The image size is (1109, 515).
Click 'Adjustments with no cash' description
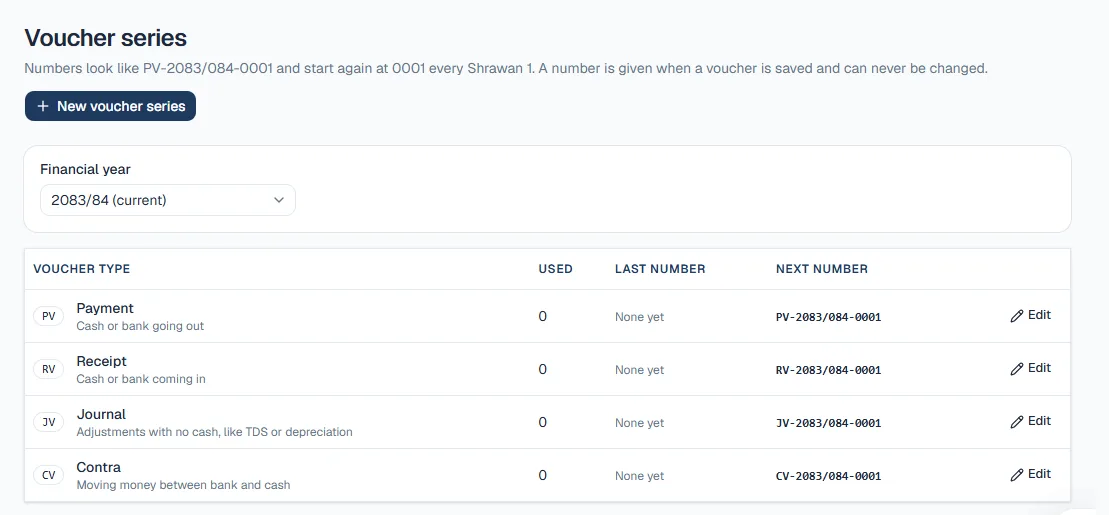click(214, 432)
